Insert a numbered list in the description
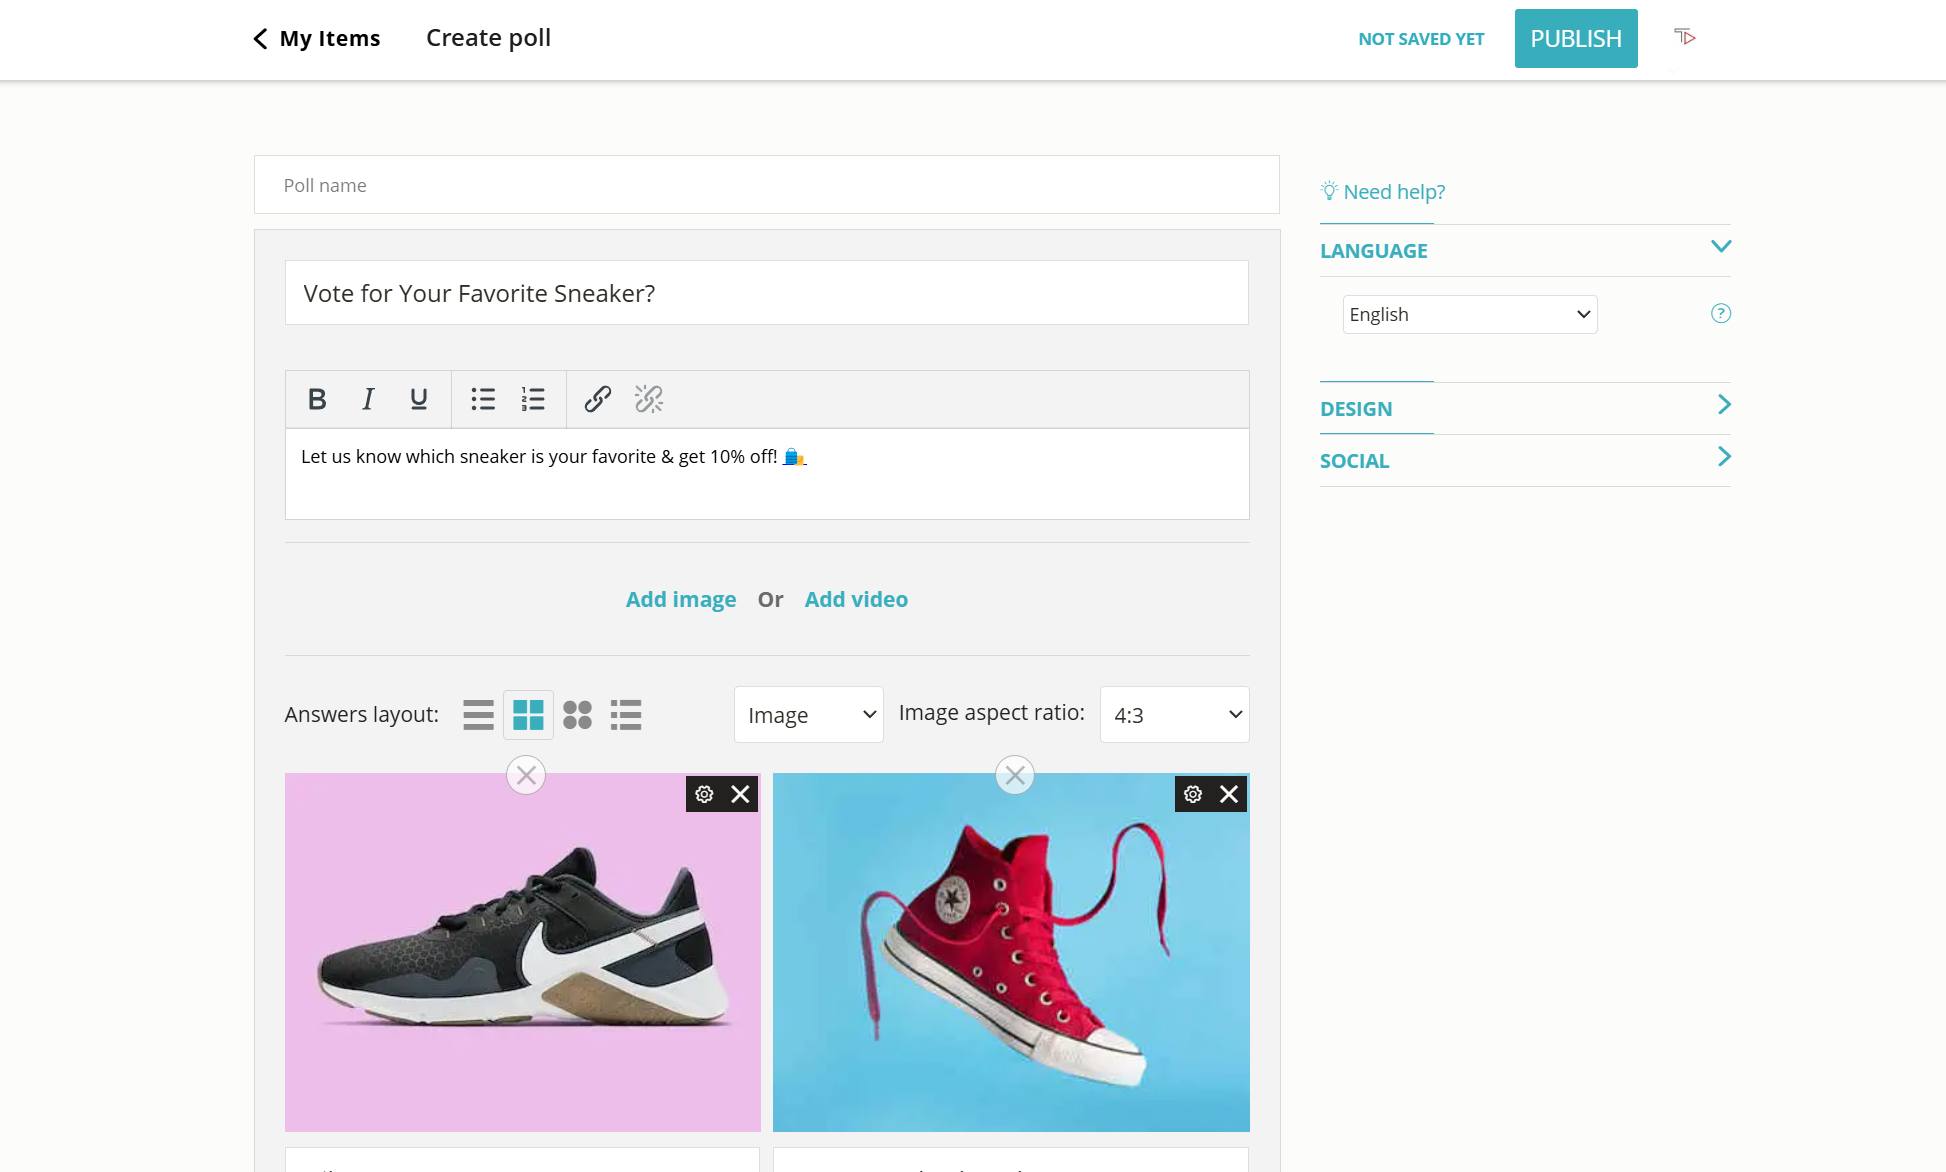Image resolution: width=1946 pixels, height=1172 pixels. point(533,399)
